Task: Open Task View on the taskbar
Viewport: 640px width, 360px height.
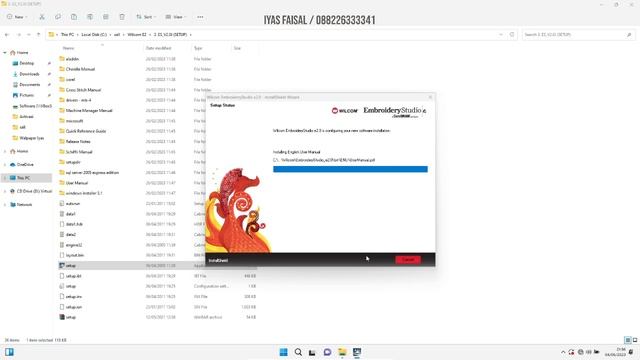Action: tap(312, 352)
